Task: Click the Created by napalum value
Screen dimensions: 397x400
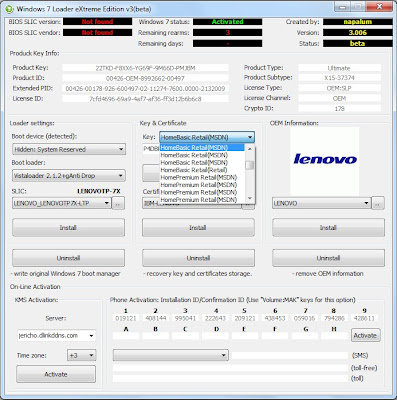Action: coord(358,22)
